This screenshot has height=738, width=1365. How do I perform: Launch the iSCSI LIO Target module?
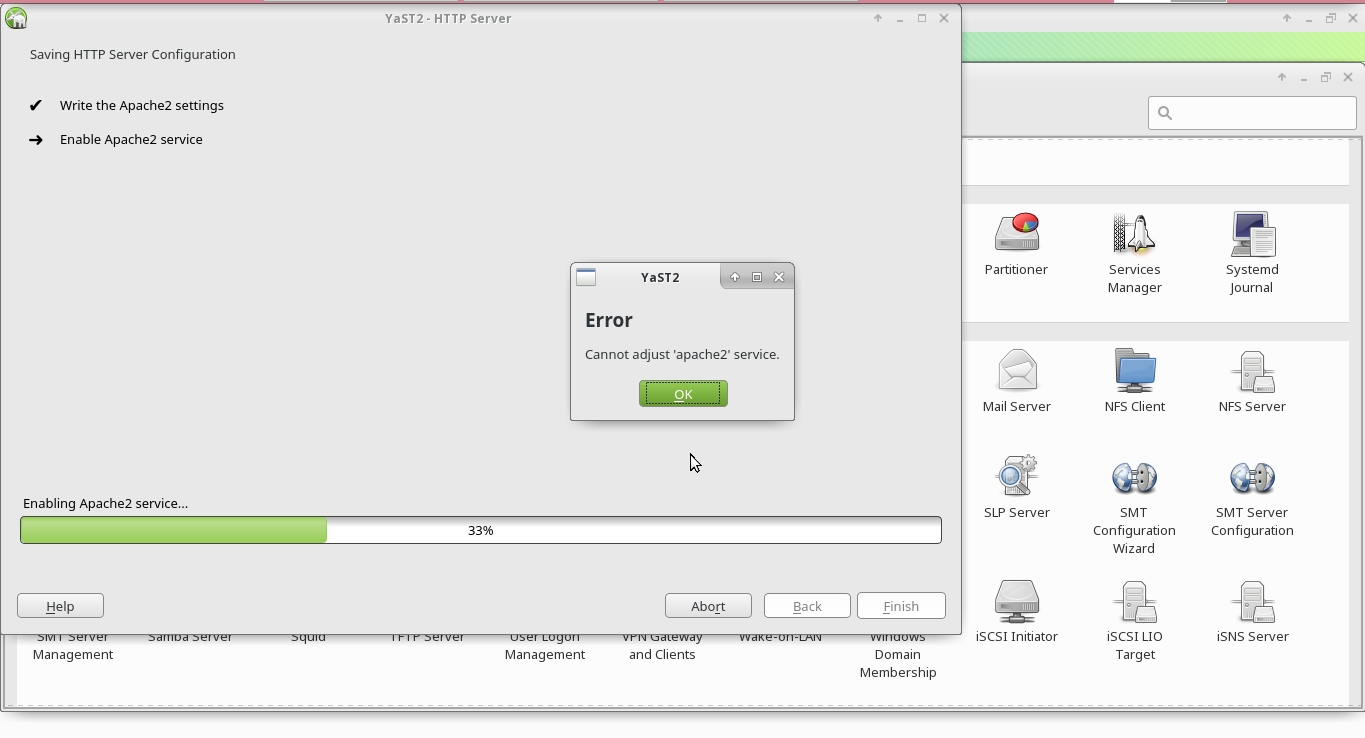1134,621
